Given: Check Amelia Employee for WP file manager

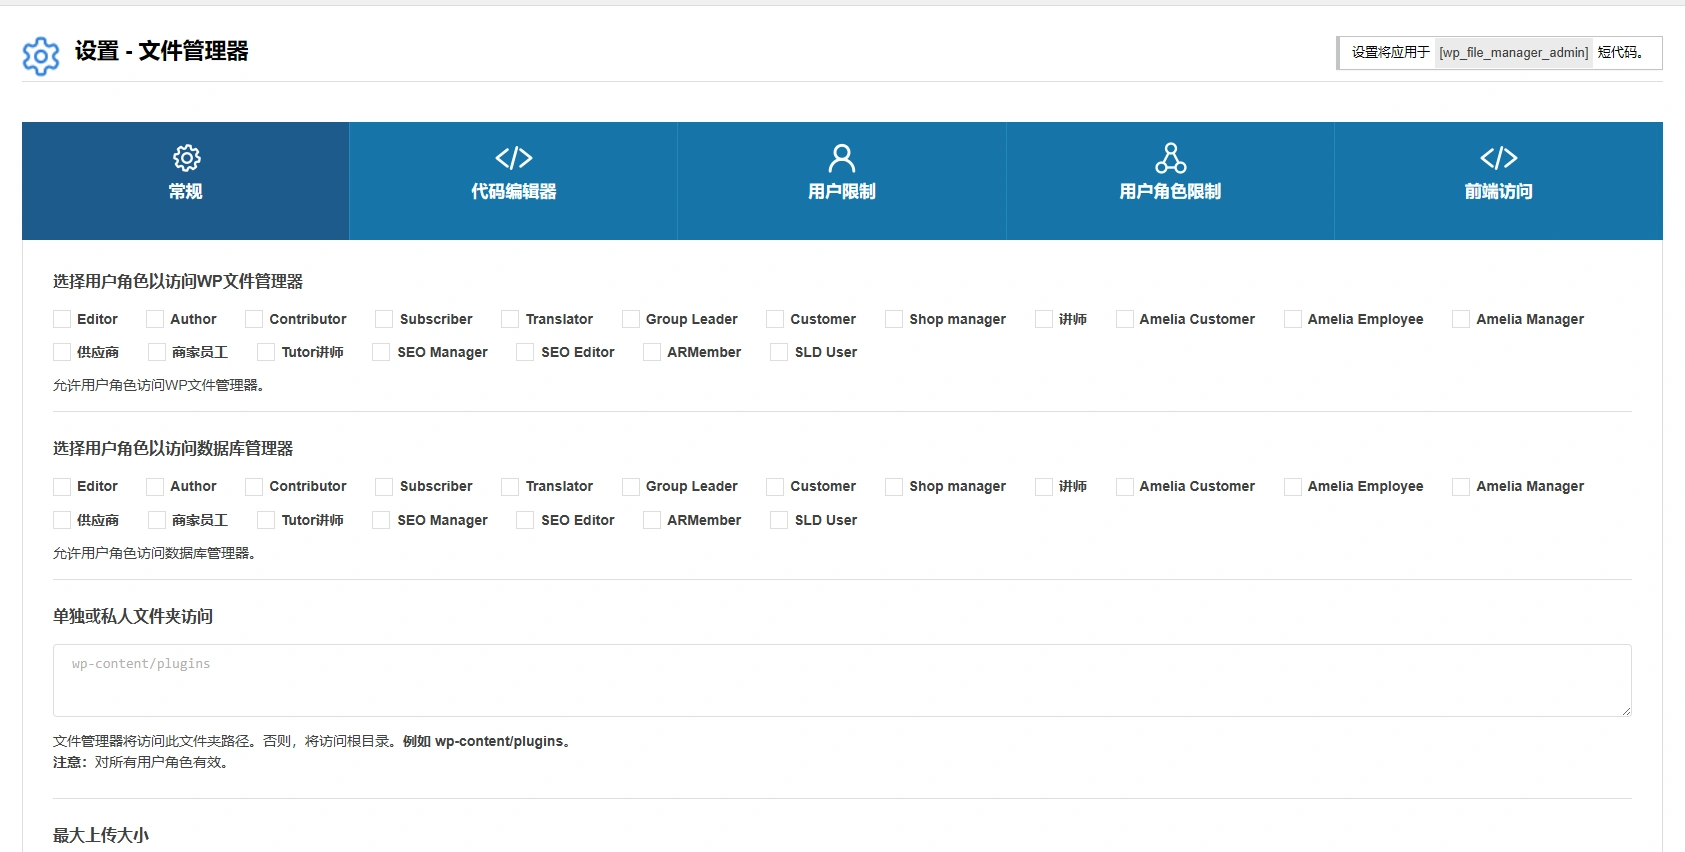Looking at the screenshot, I should (x=1293, y=319).
